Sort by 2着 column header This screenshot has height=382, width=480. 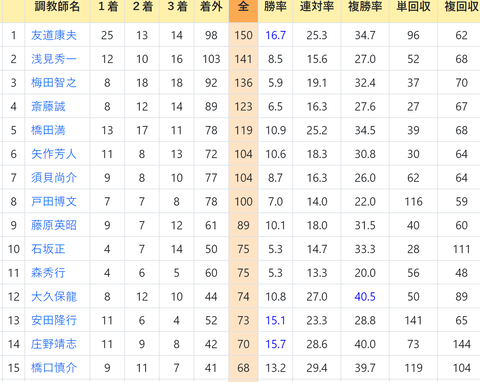click(x=142, y=7)
